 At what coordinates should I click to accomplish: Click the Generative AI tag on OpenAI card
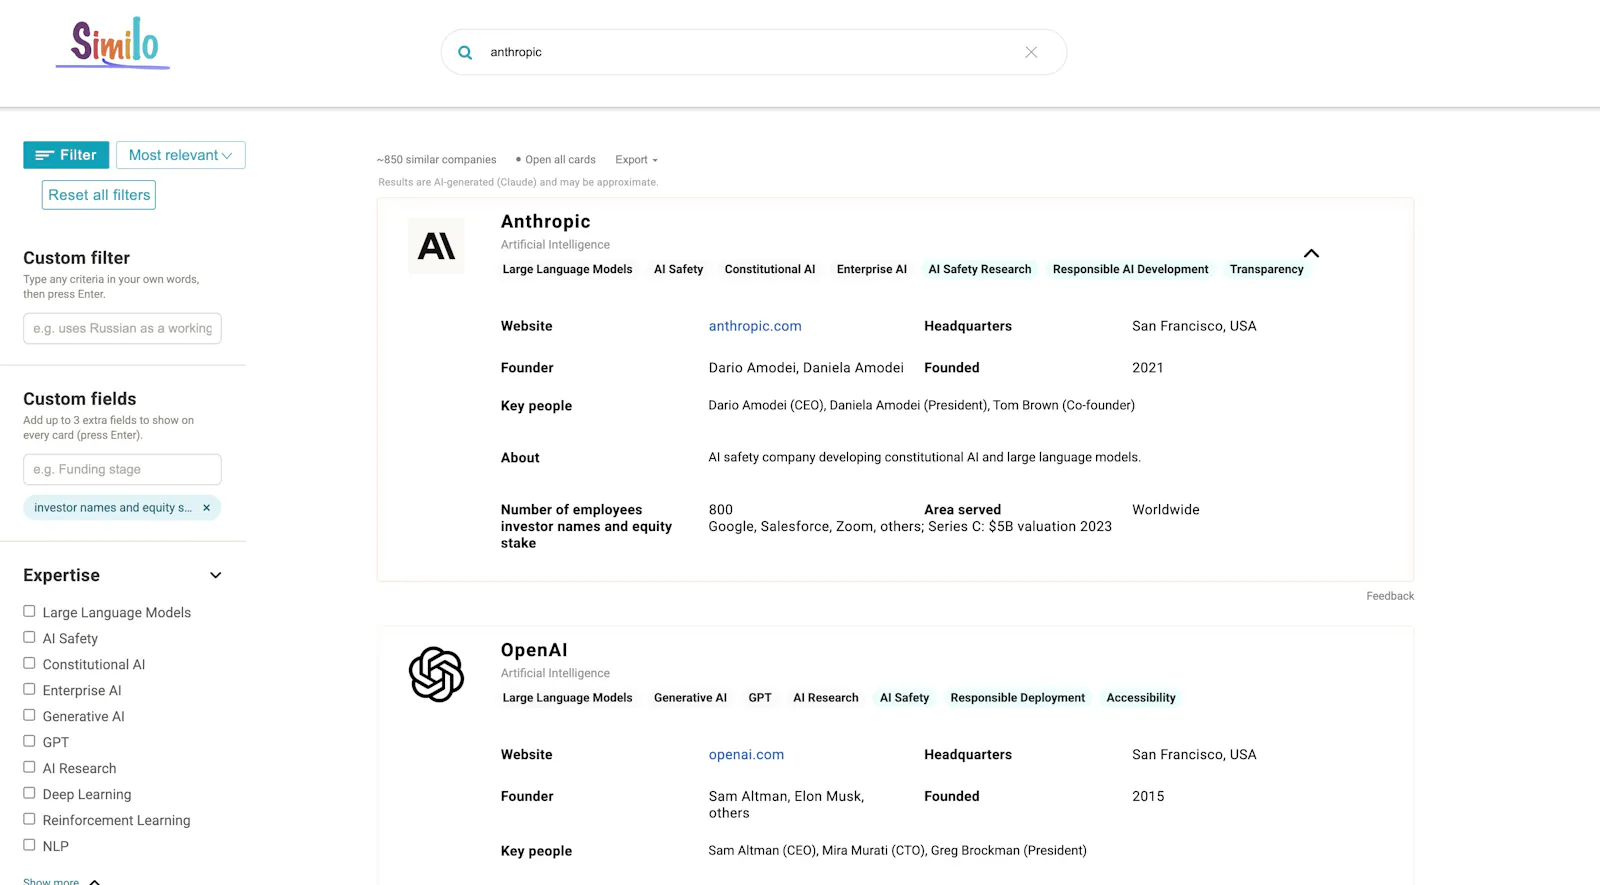pyautogui.click(x=690, y=698)
